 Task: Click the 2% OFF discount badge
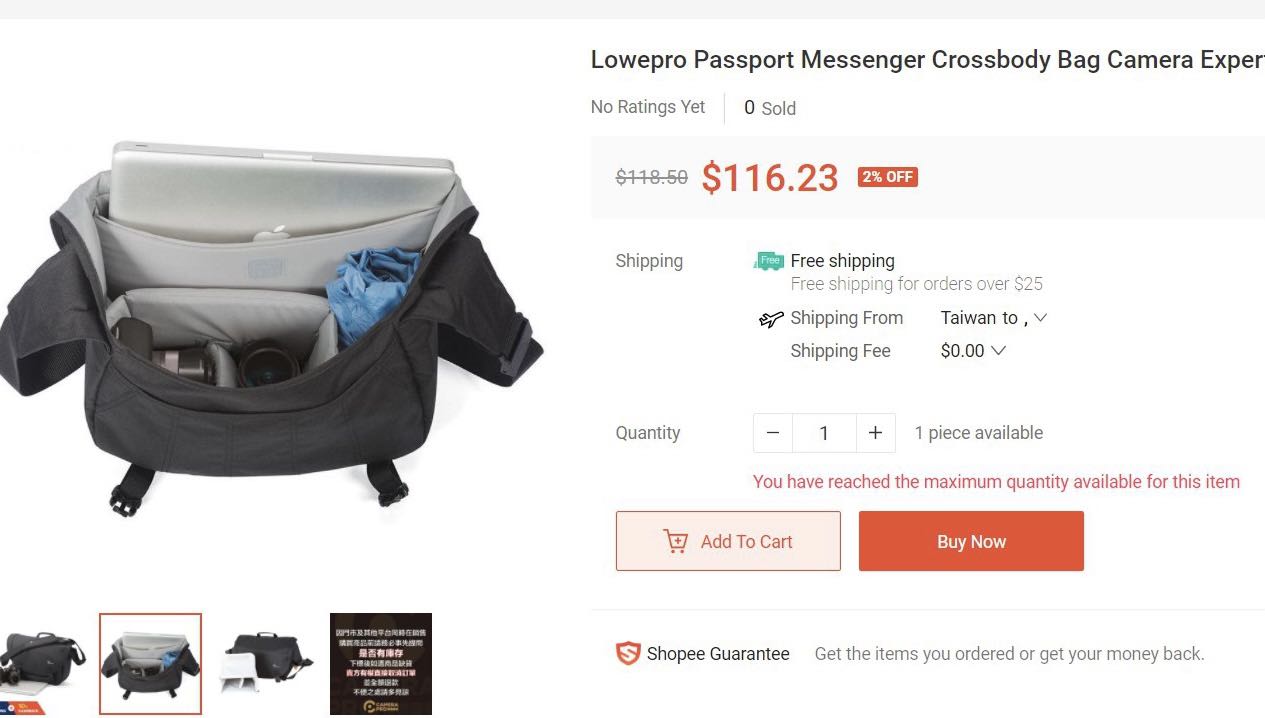click(887, 177)
